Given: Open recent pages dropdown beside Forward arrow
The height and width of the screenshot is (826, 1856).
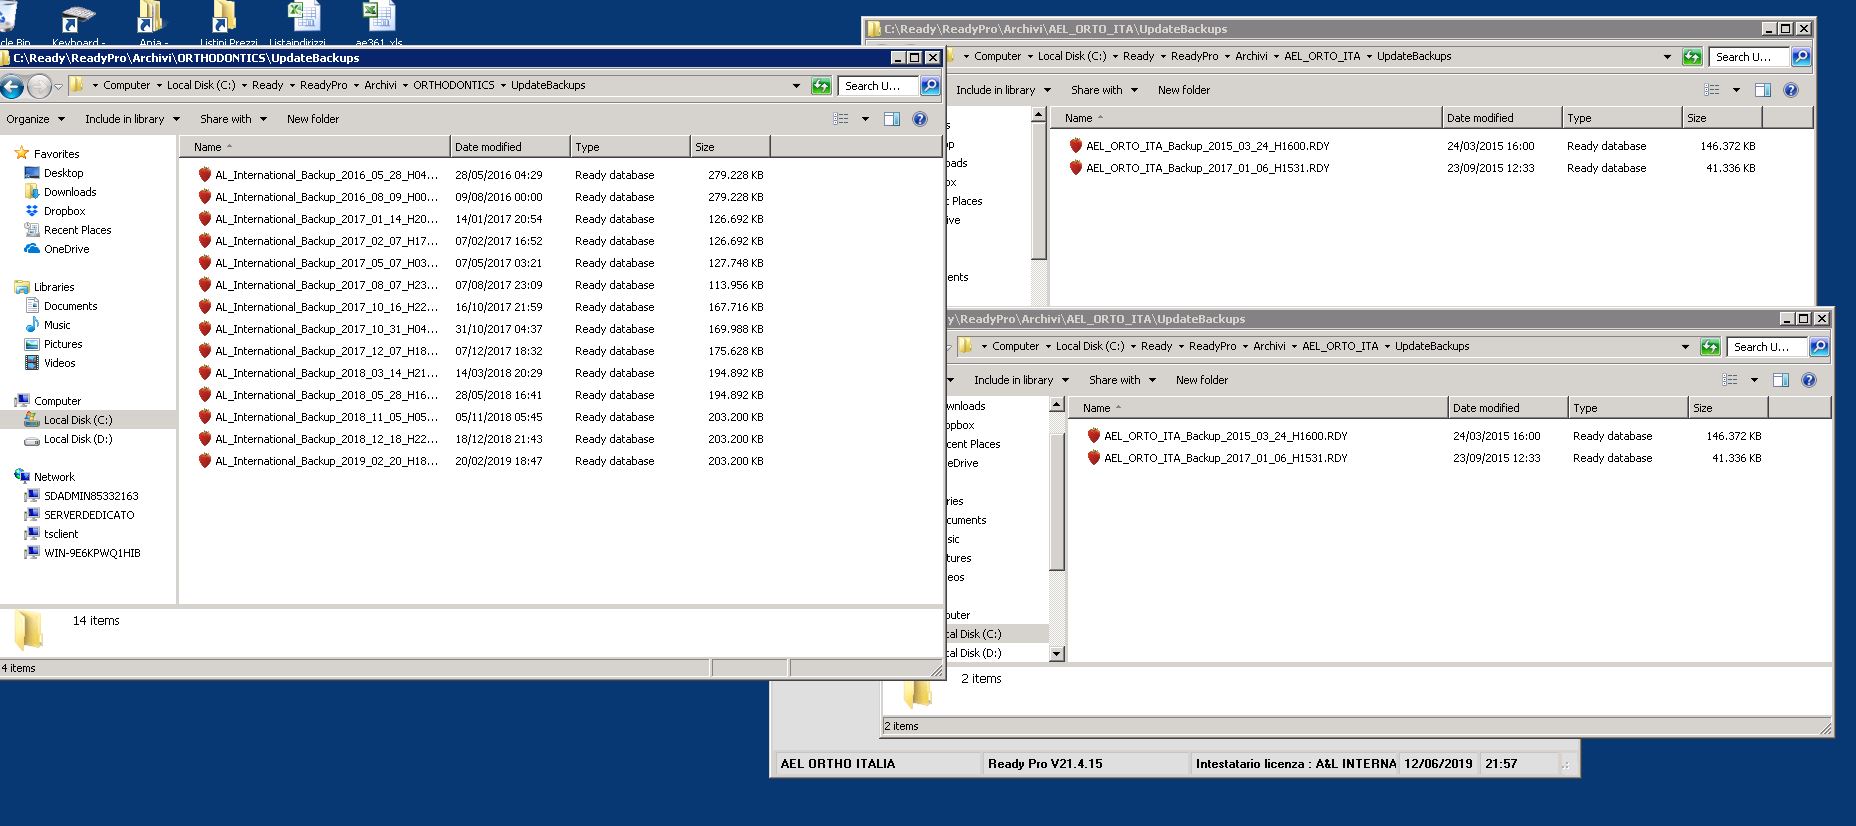Looking at the screenshot, I should click(x=58, y=87).
